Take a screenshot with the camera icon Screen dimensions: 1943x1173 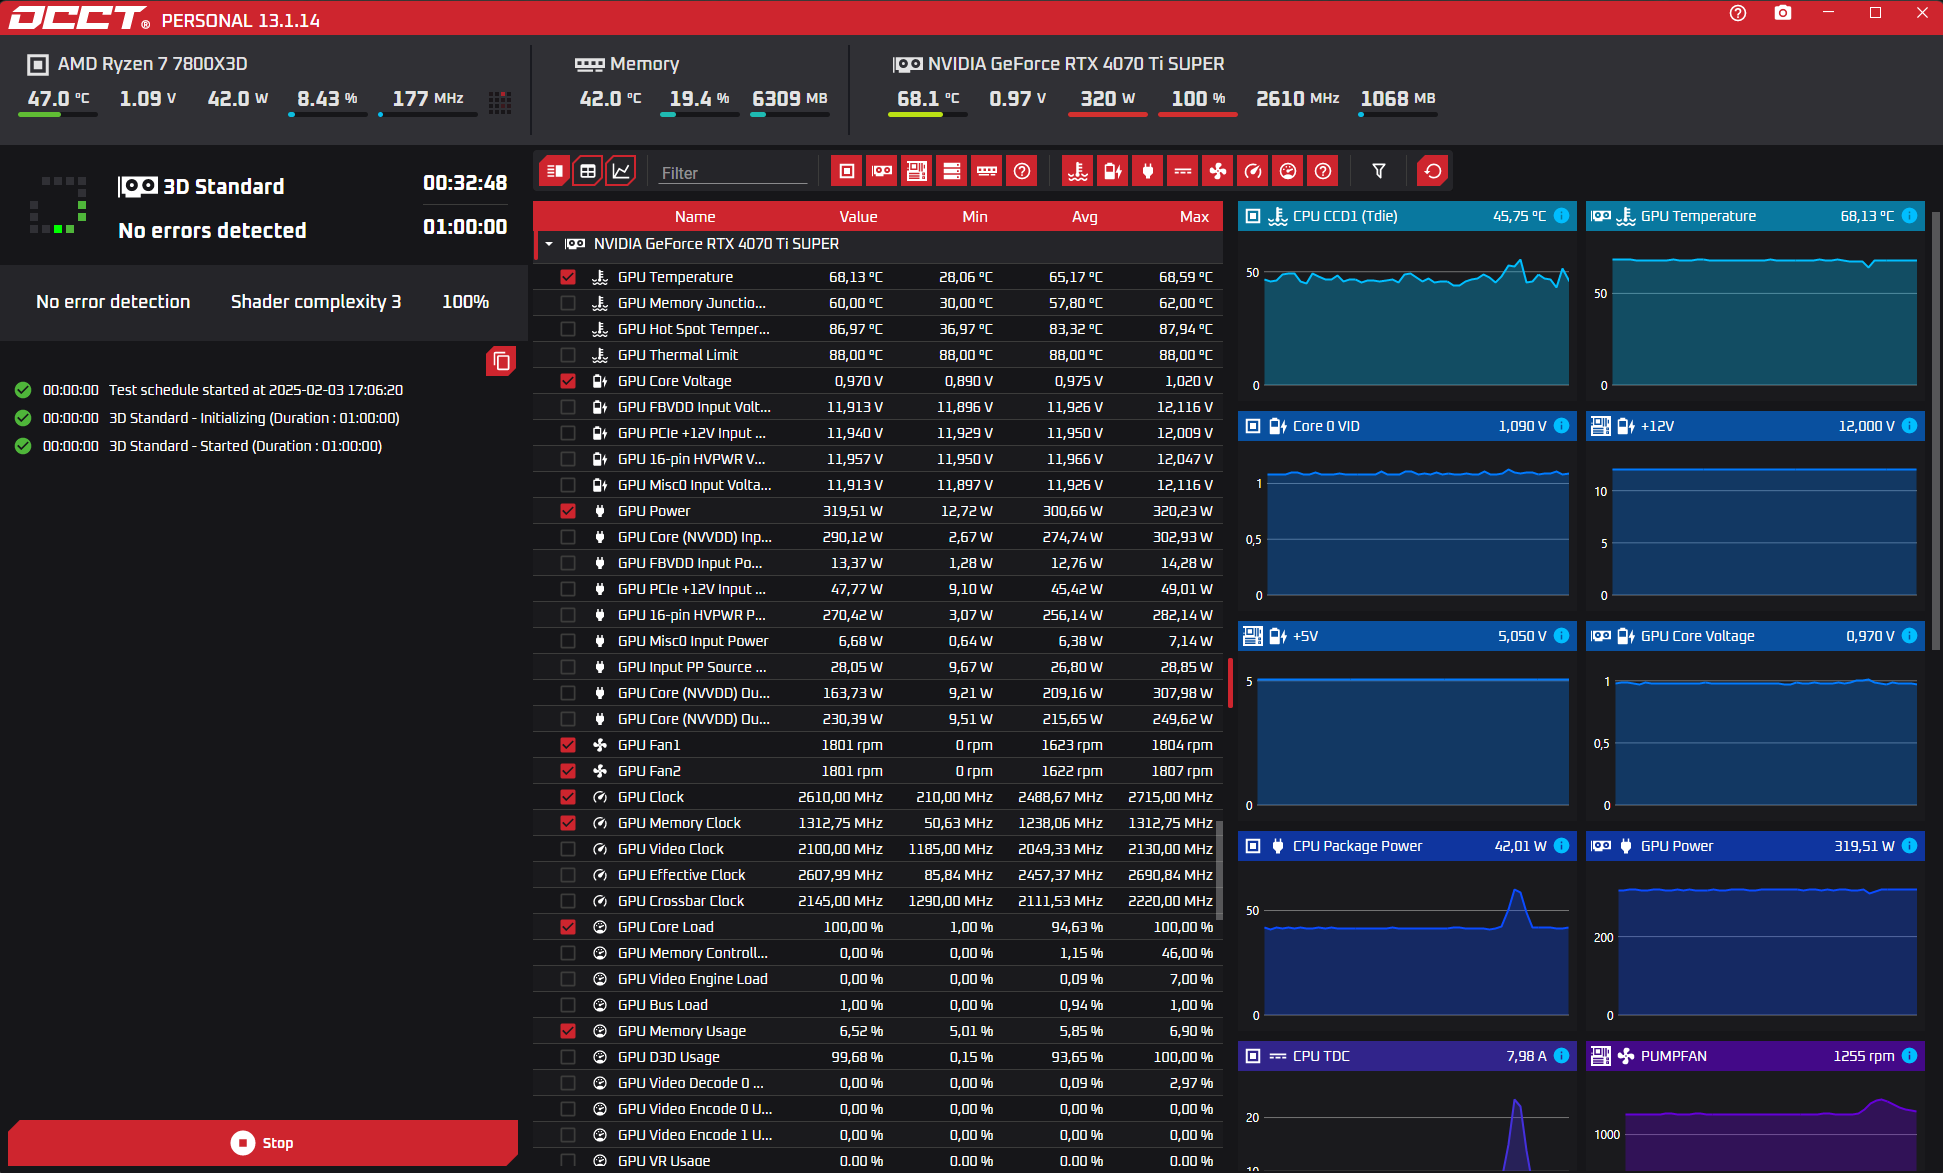1782,13
